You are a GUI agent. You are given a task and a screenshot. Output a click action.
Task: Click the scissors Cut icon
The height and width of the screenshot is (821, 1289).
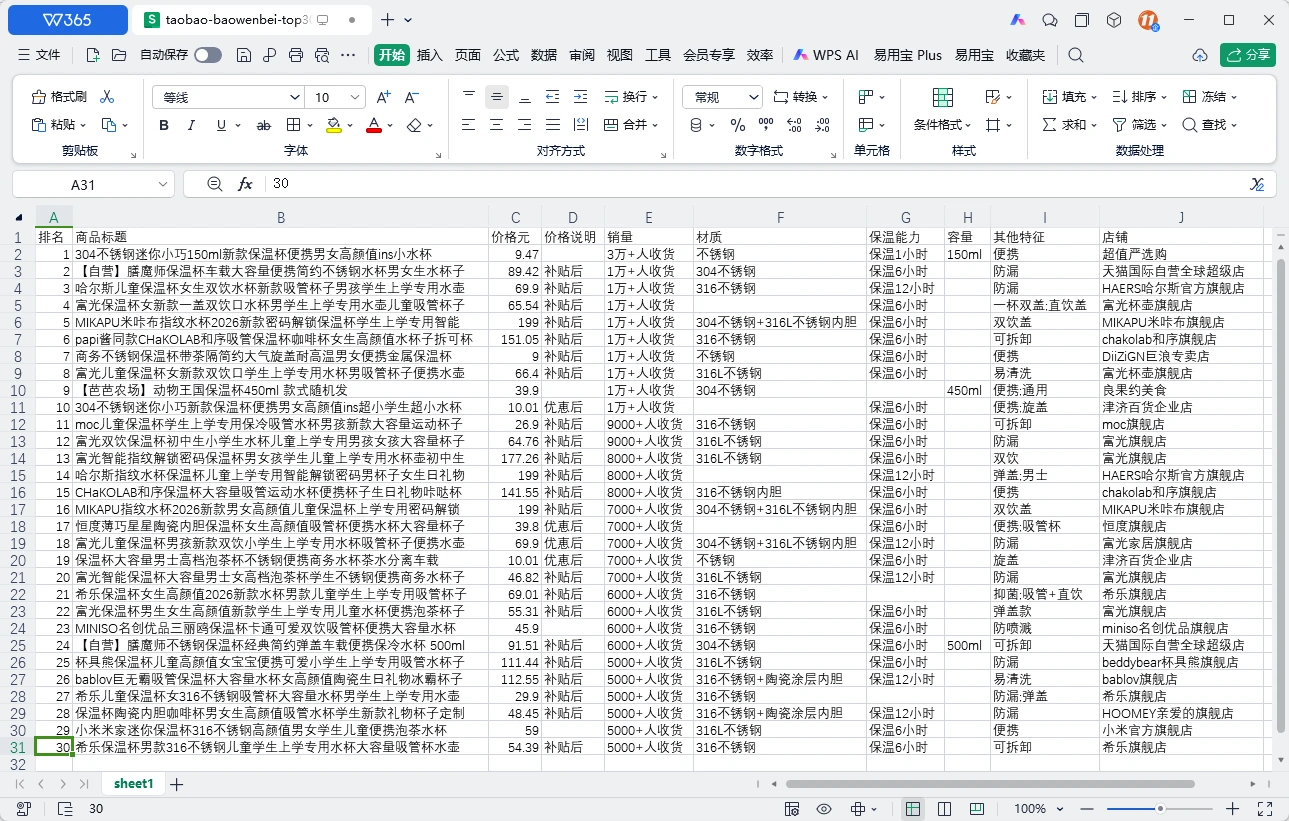107,97
